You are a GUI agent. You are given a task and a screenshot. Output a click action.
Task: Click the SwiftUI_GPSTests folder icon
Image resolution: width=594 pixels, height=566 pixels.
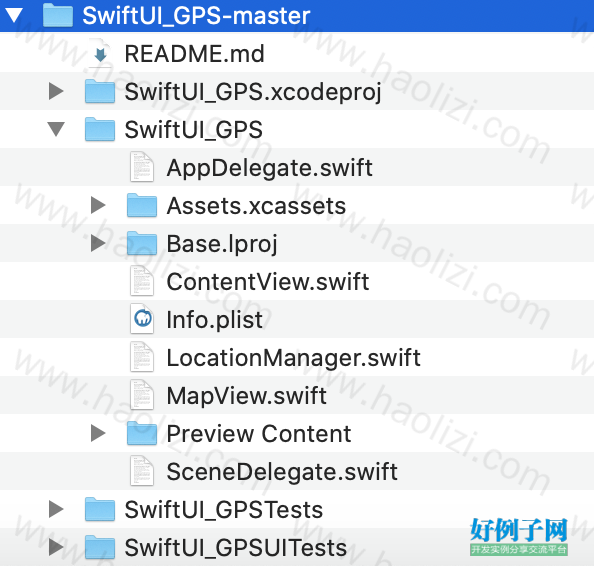(100, 509)
